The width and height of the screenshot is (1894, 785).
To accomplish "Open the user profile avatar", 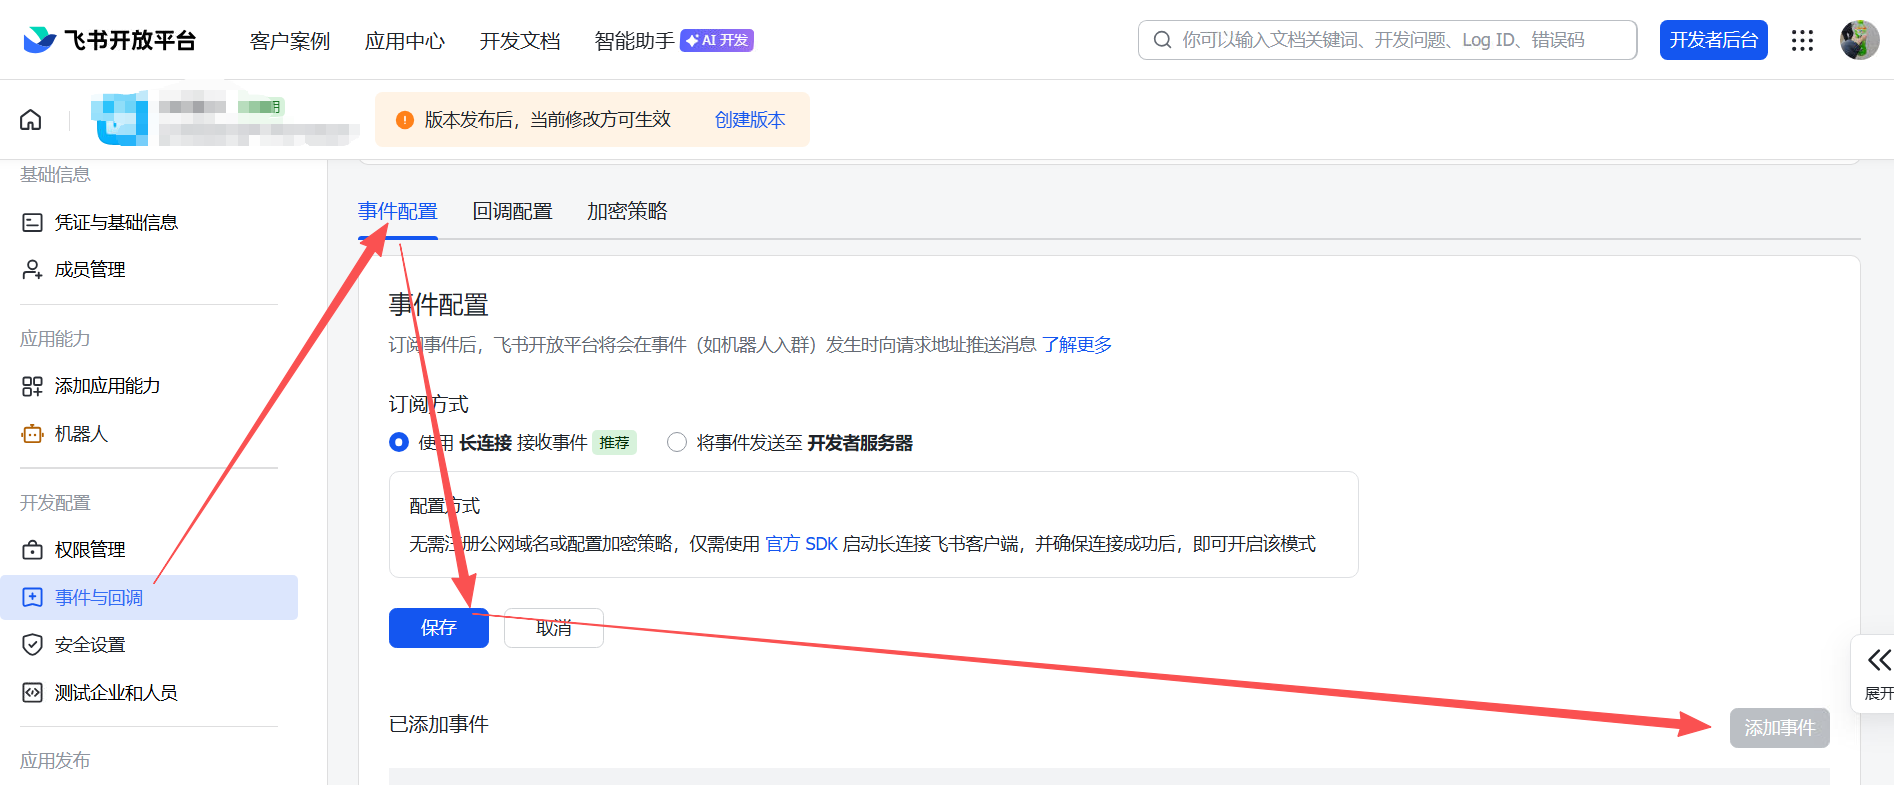I will 1859,40.
